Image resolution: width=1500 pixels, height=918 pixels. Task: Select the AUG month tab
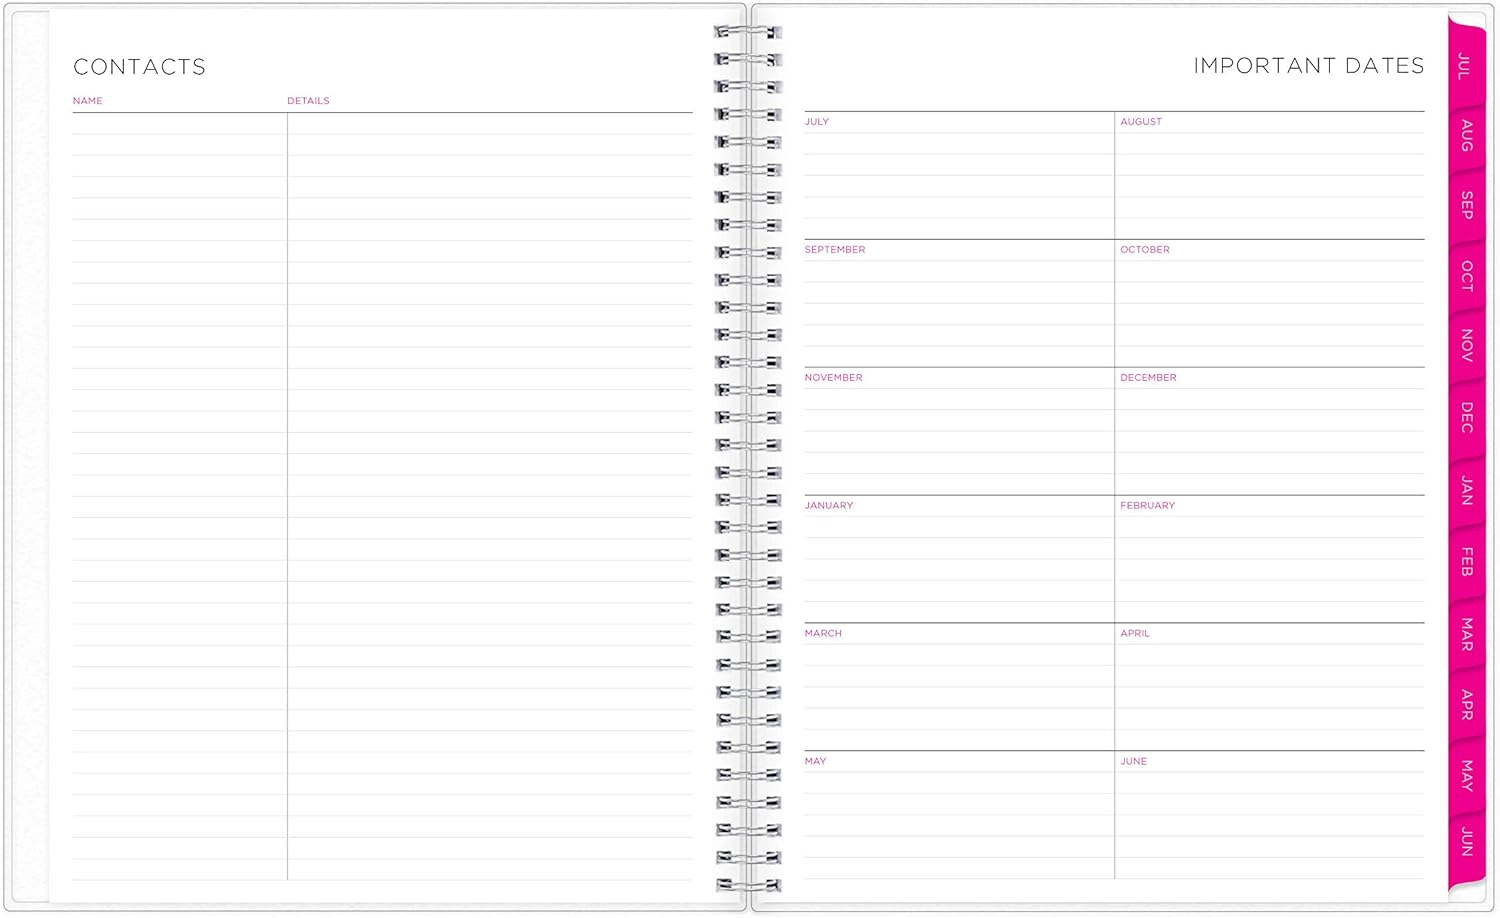coord(1466,136)
